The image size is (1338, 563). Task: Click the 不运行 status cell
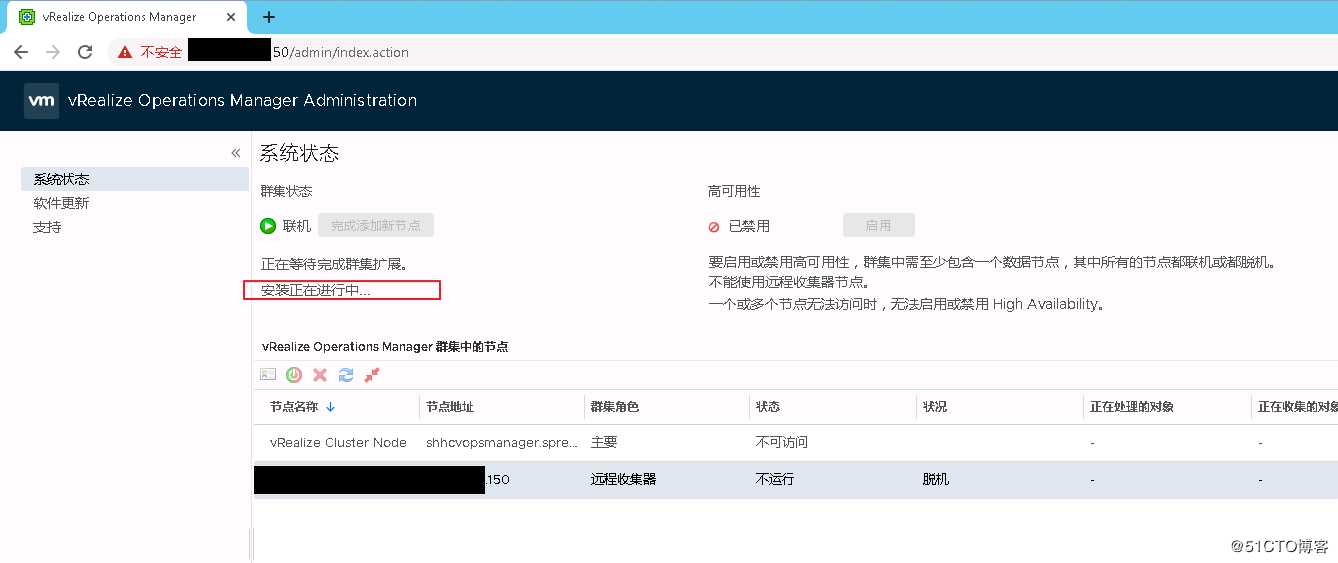pos(775,479)
